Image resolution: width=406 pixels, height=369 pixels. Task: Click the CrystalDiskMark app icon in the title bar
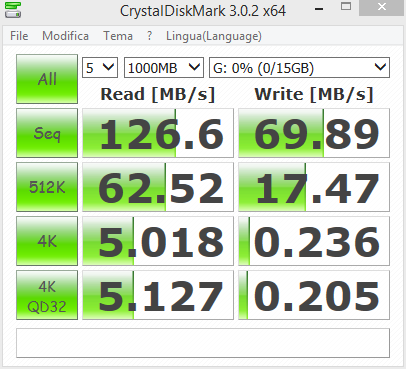13,10
